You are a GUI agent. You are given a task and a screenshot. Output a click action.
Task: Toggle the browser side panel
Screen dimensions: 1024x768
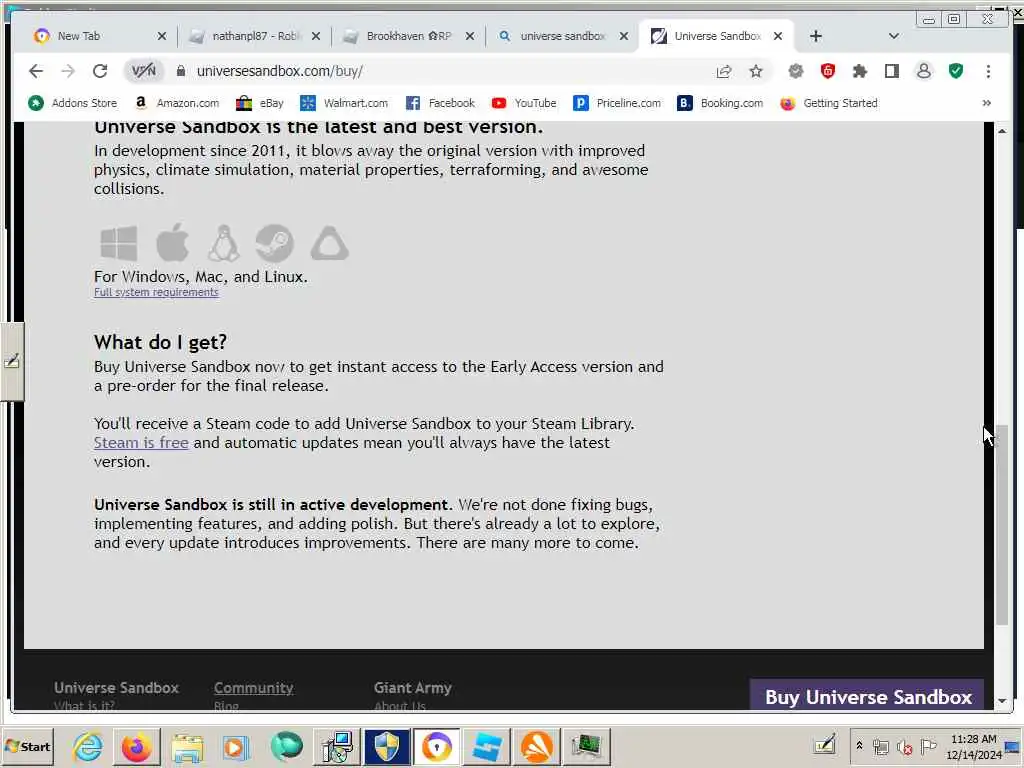(891, 71)
